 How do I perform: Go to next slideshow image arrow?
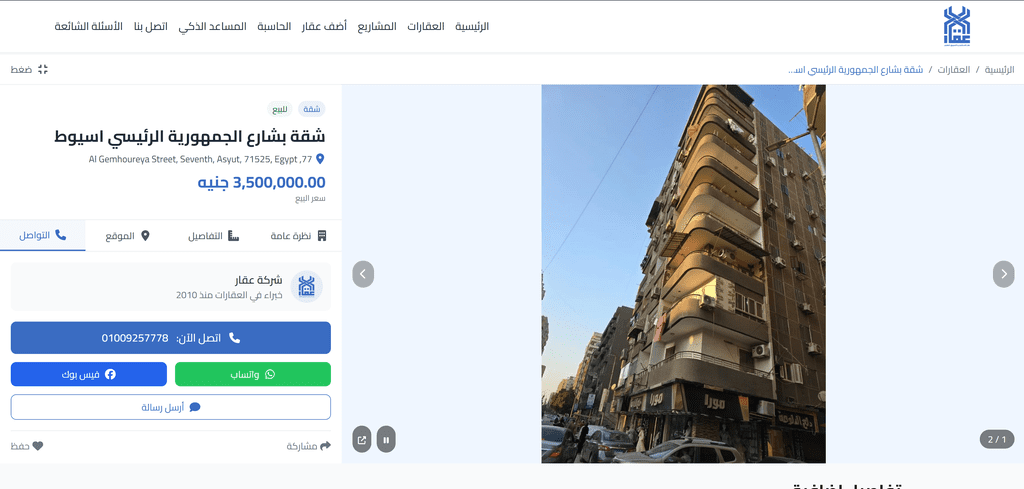tap(1004, 274)
